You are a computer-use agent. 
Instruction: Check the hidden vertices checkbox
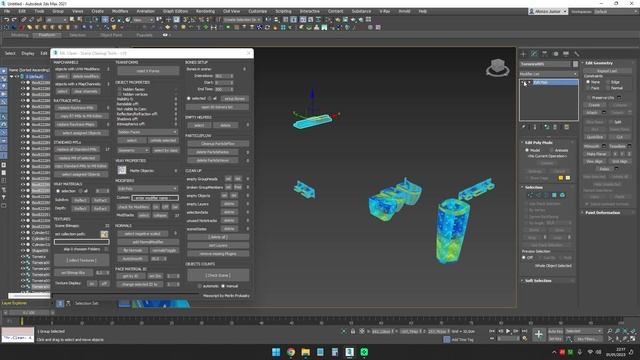[x=120, y=94]
